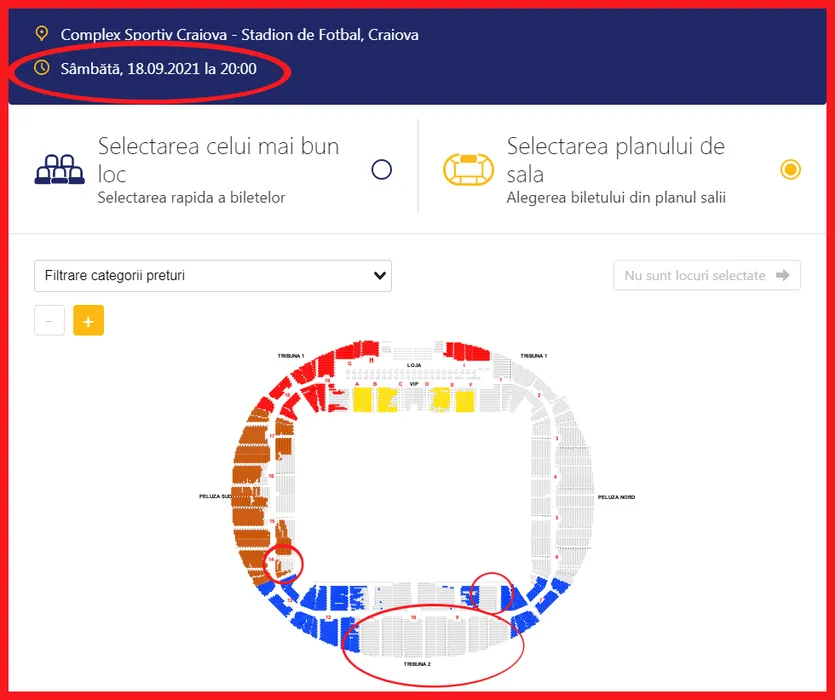Select the yellow VIP sector F block

pyautogui.click(x=464, y=401)
